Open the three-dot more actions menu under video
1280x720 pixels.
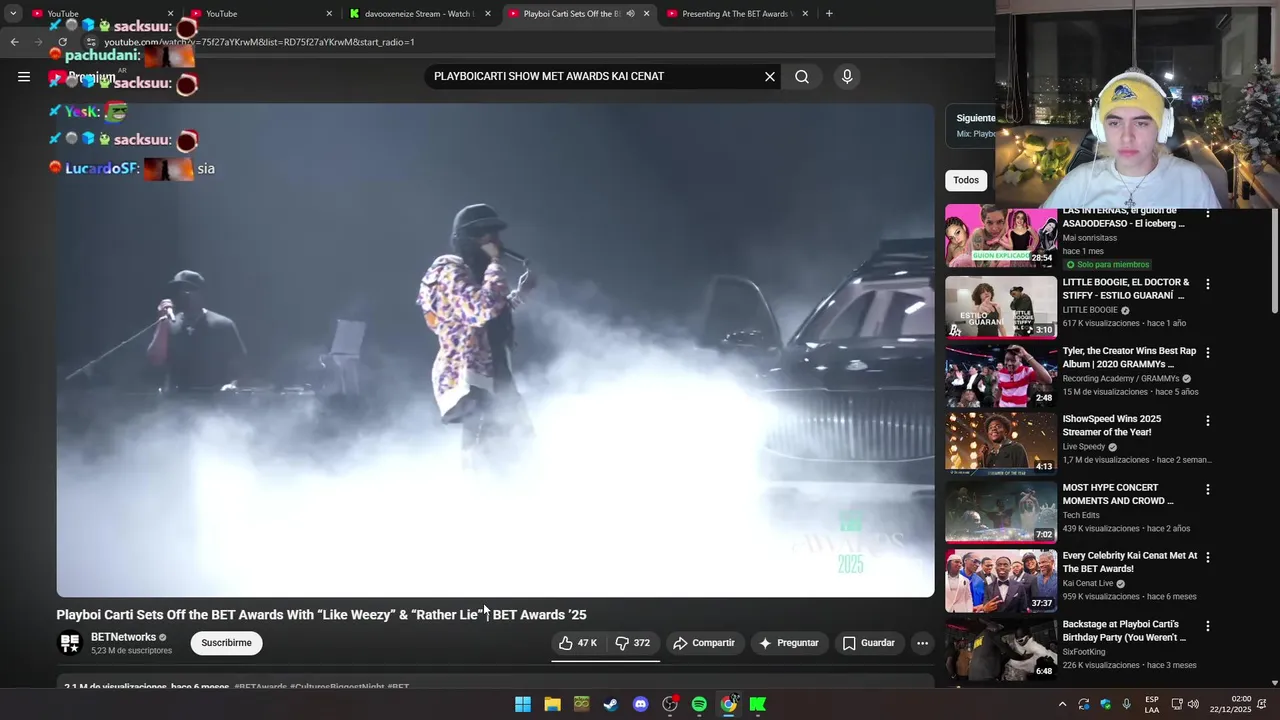(922, 643)
